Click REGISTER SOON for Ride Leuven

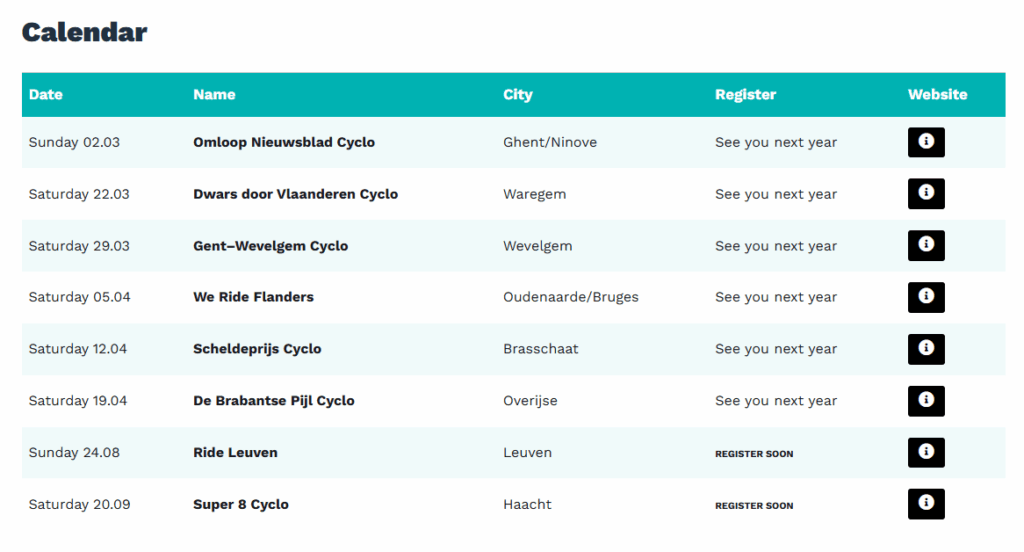pos(754,453)
